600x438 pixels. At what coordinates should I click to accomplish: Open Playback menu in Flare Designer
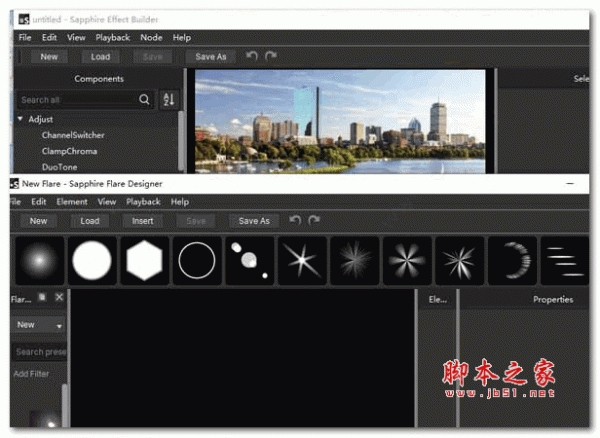[143, 202]
